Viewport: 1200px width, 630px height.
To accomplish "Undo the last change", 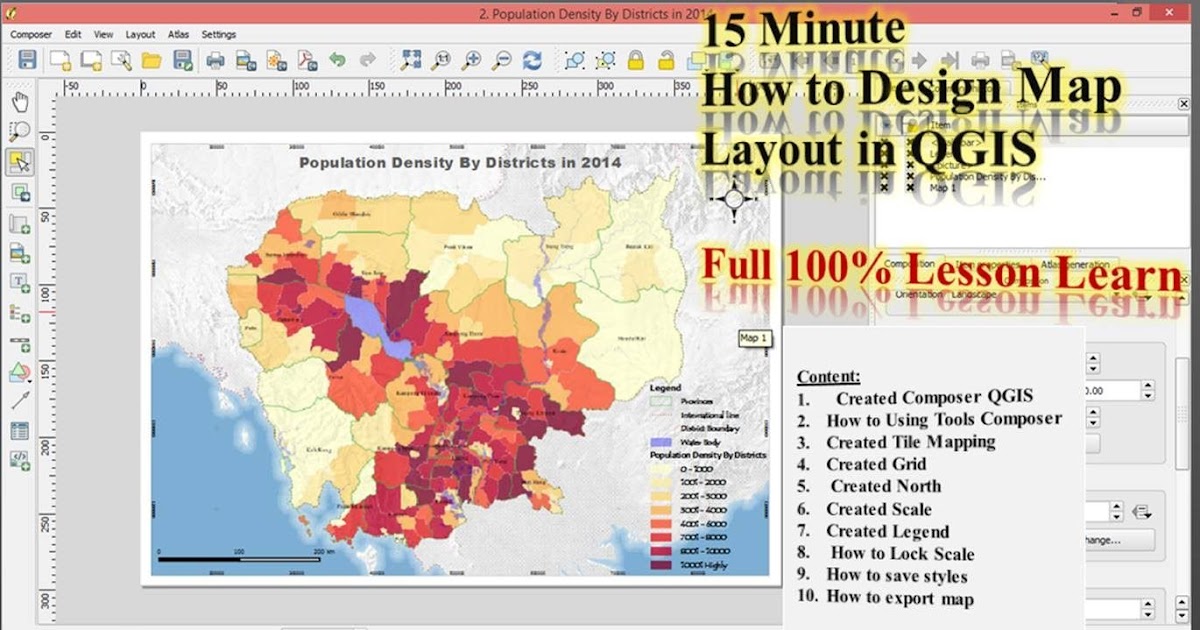I will [x=338, y=60].
